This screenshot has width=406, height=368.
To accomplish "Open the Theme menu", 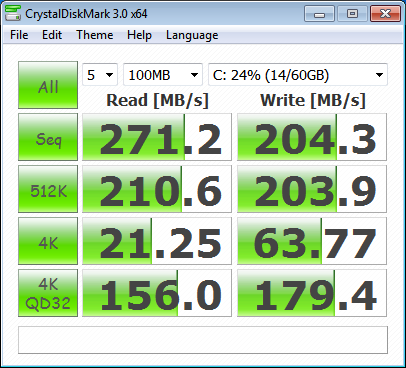I will (95, 35).
